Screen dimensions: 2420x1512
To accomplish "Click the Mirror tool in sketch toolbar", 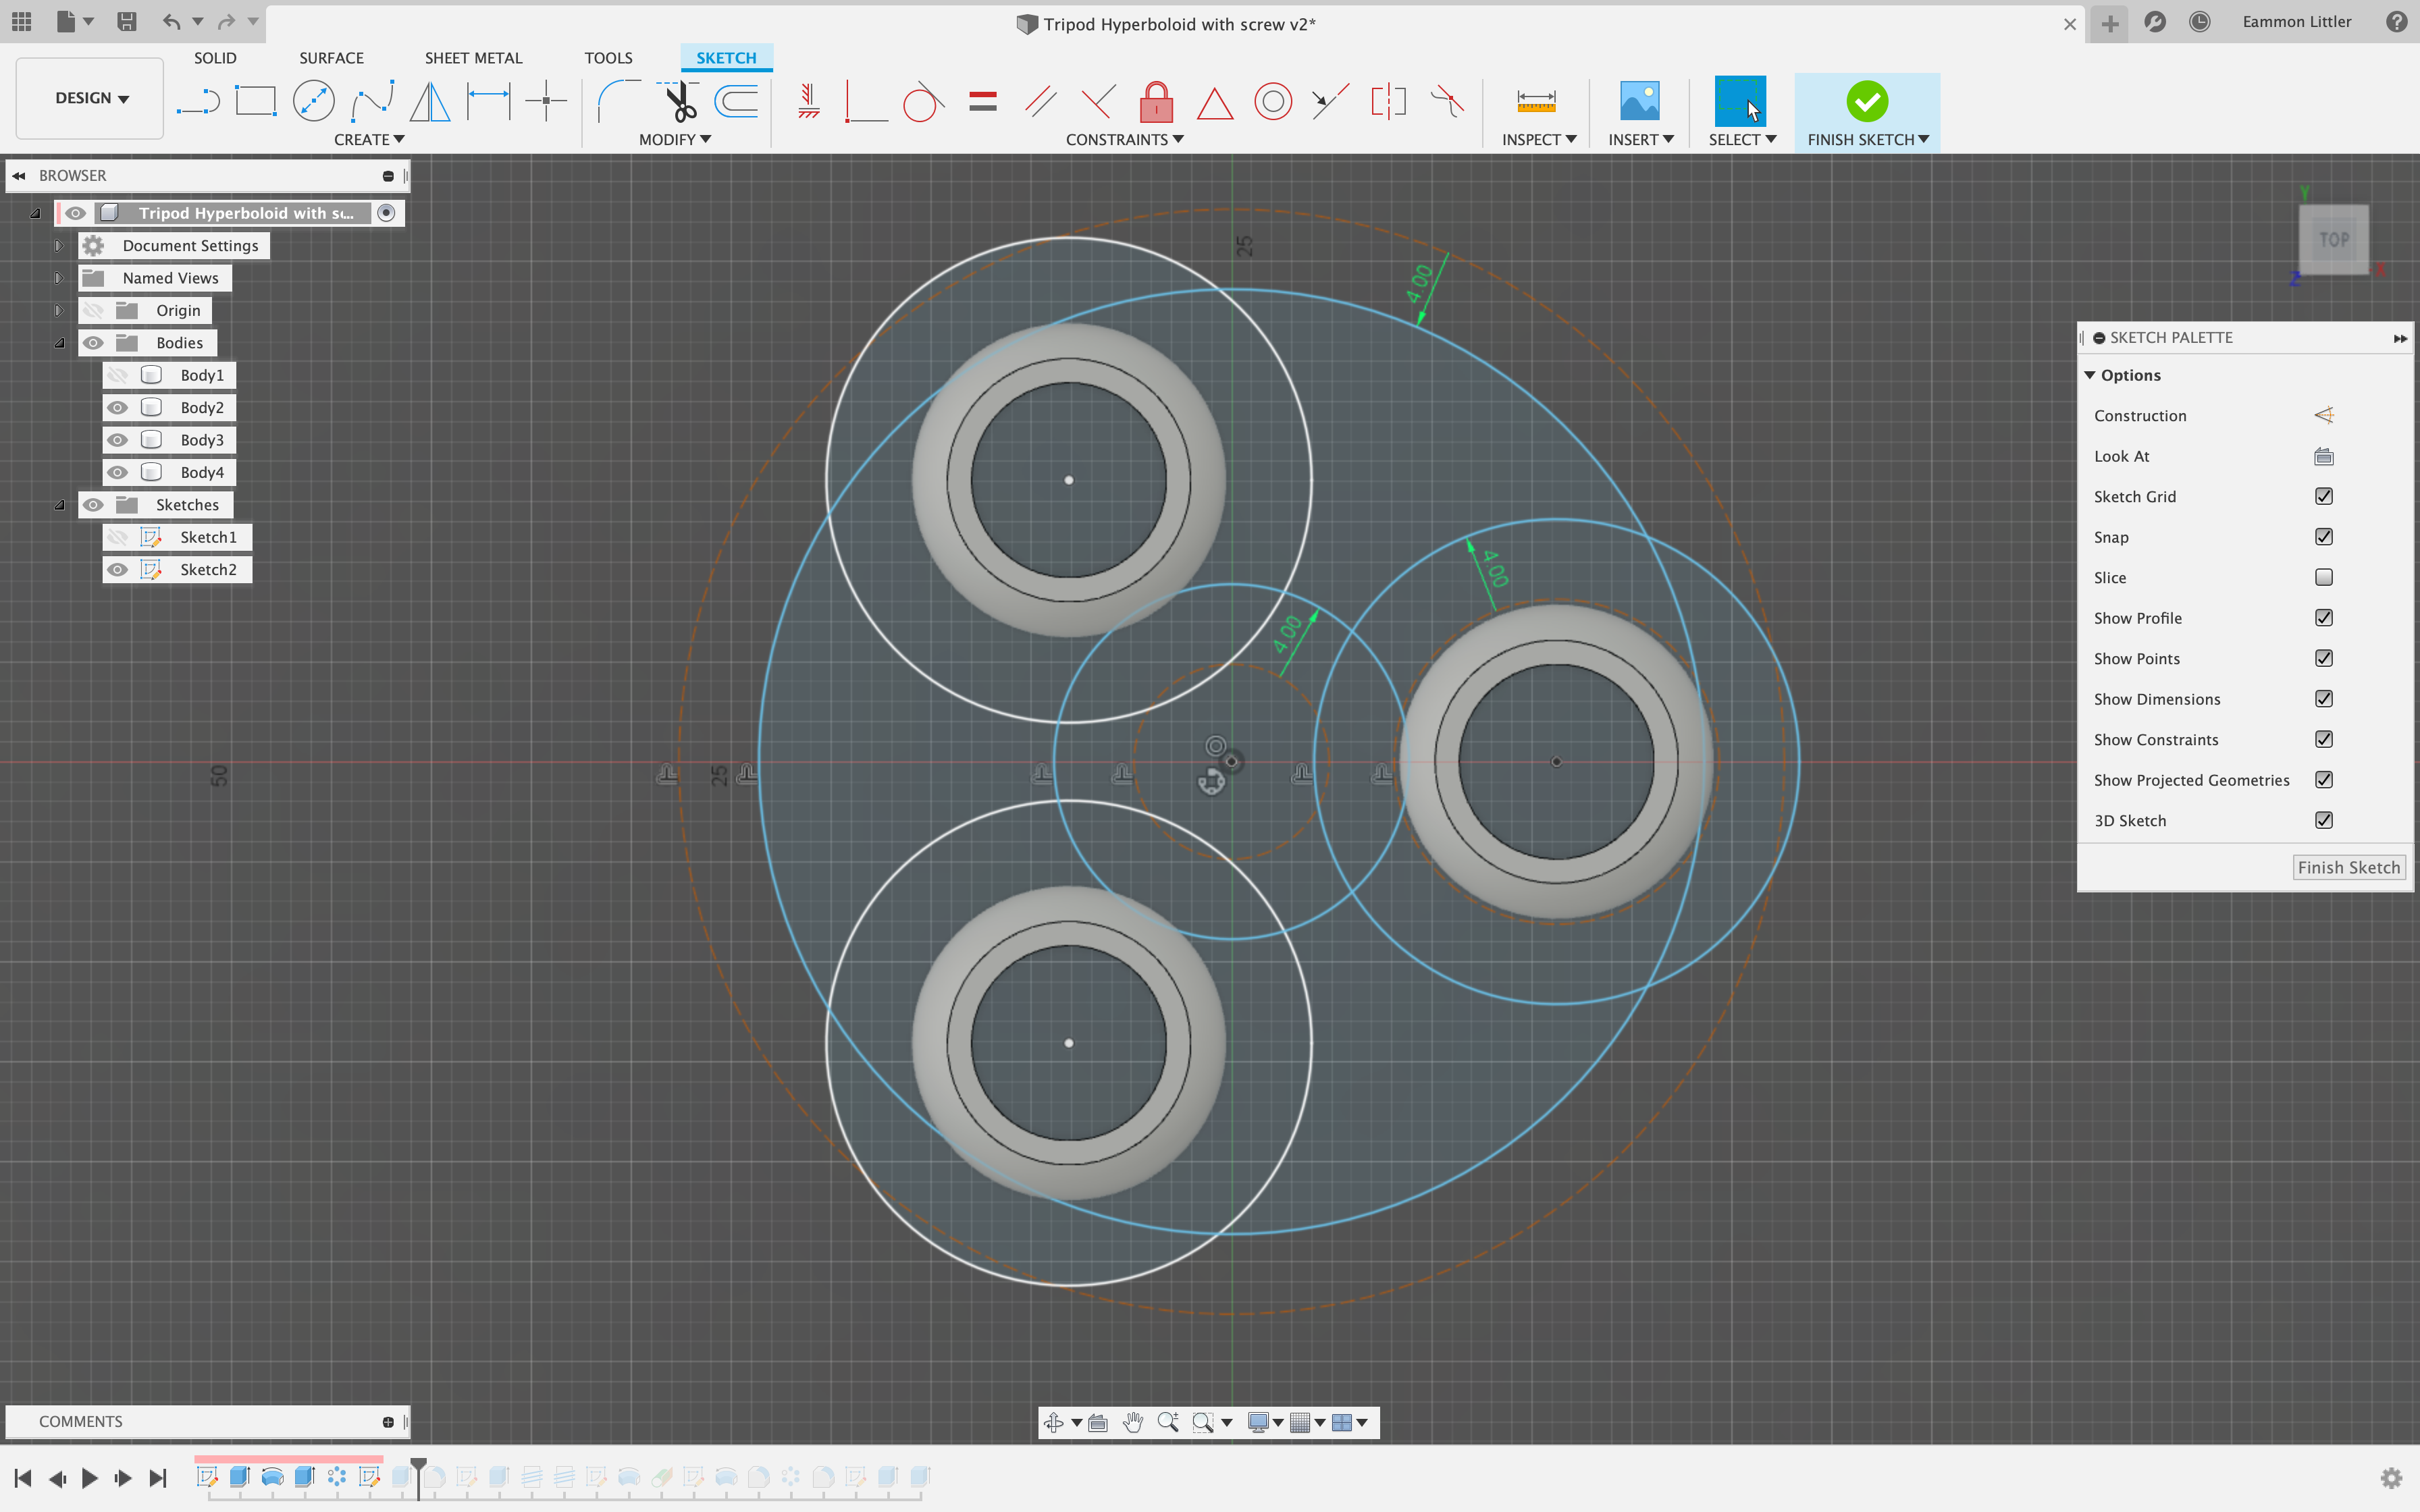I will coord(430,99).
